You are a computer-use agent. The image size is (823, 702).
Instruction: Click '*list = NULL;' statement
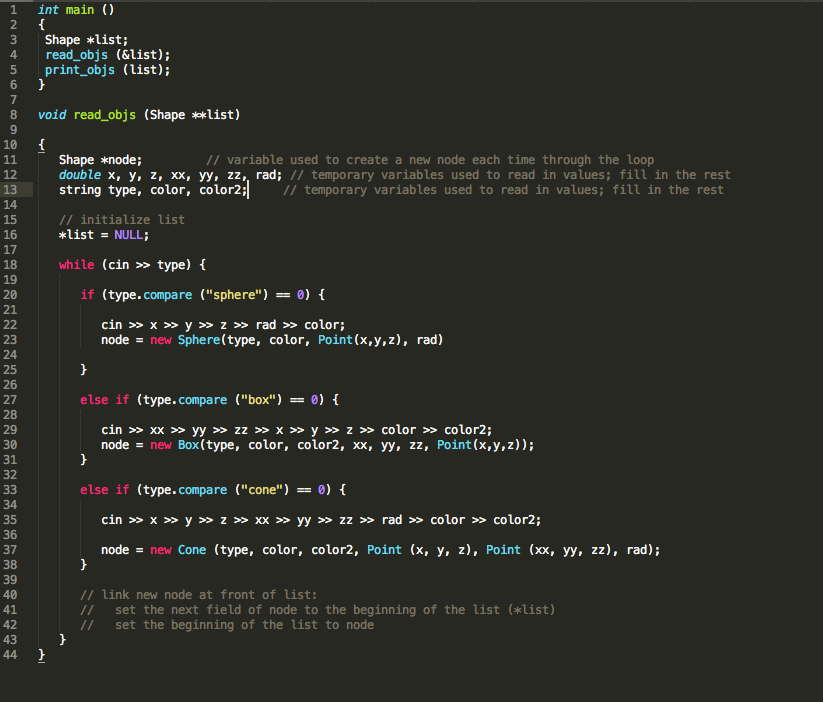104,235
